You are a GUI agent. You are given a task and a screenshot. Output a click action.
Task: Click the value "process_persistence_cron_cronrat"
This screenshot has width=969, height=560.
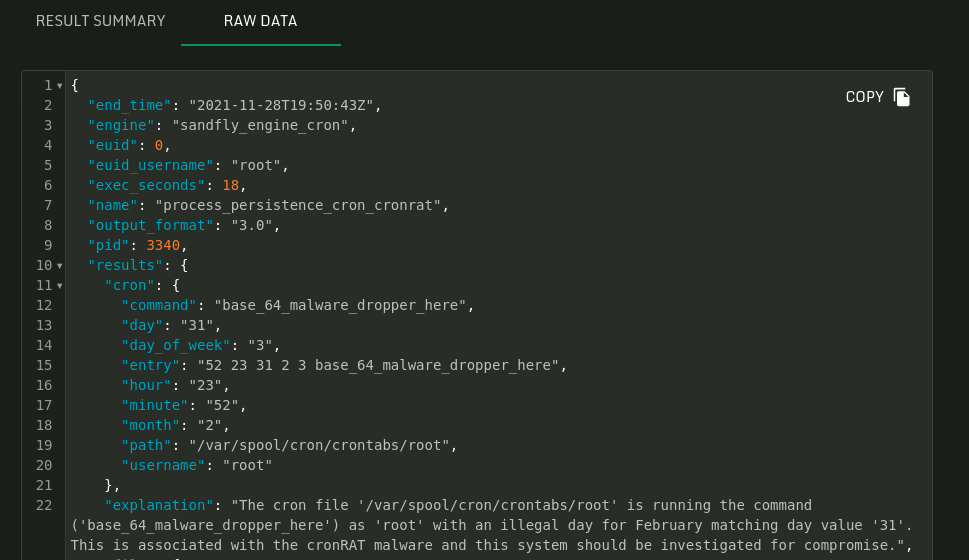(x=298, y=205)
